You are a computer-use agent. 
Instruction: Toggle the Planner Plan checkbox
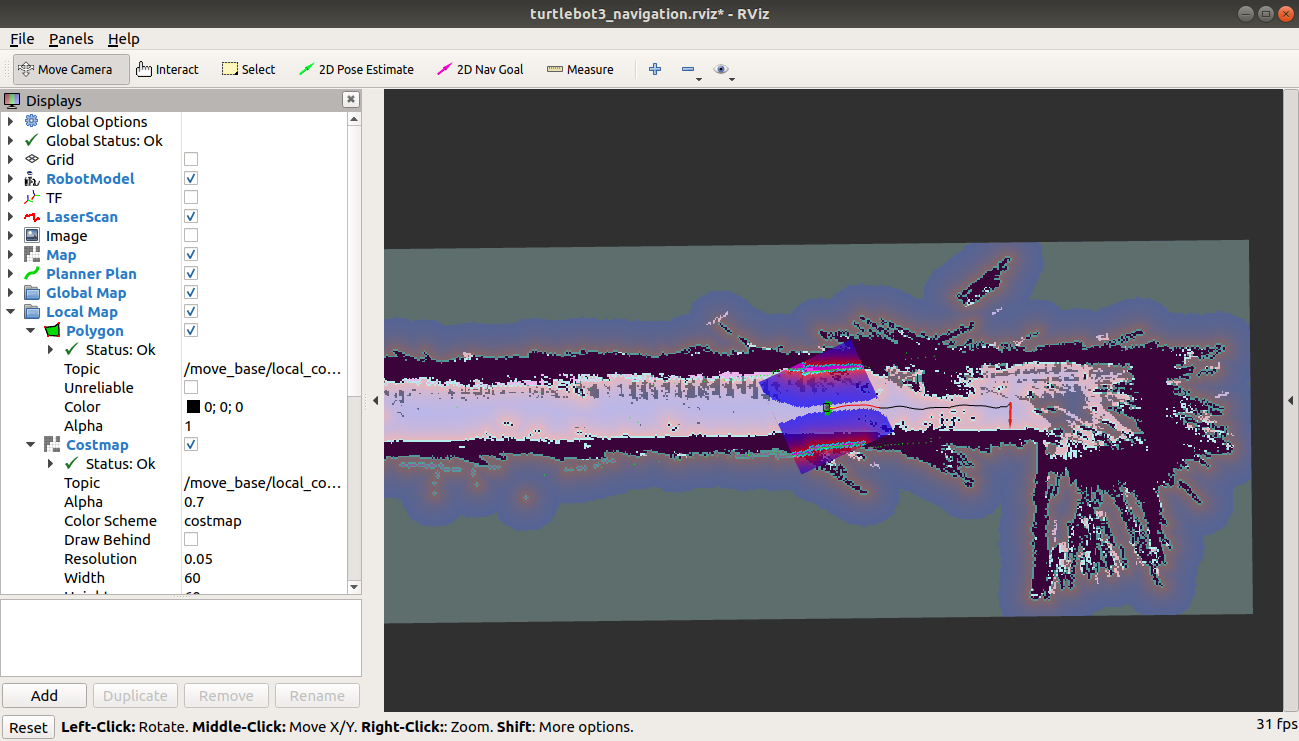point(191,273)
